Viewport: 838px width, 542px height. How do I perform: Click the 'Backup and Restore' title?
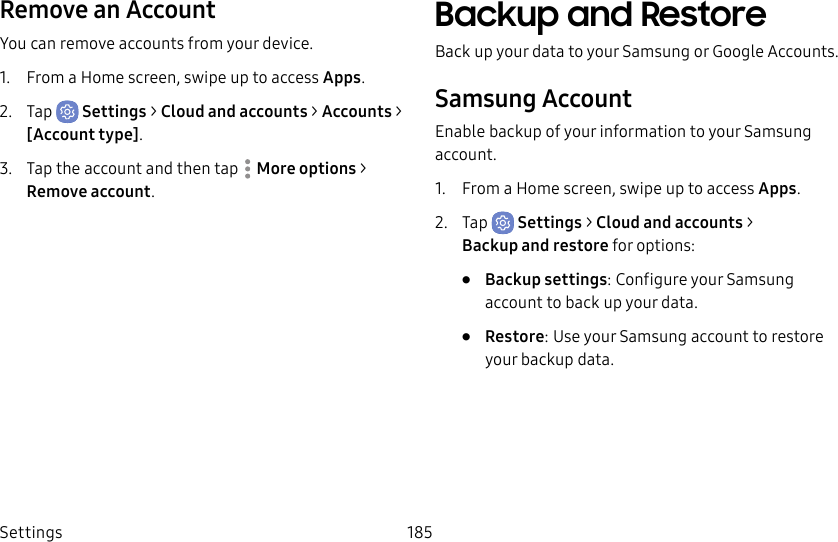click(x=600, y=16)
